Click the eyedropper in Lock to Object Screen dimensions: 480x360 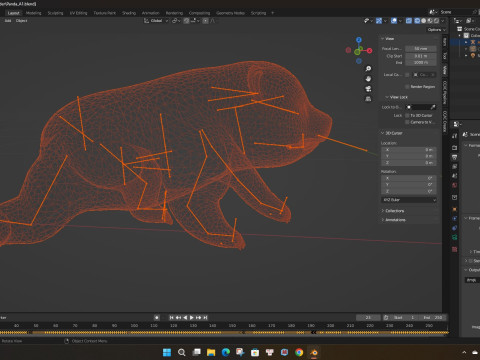point(433,107)
